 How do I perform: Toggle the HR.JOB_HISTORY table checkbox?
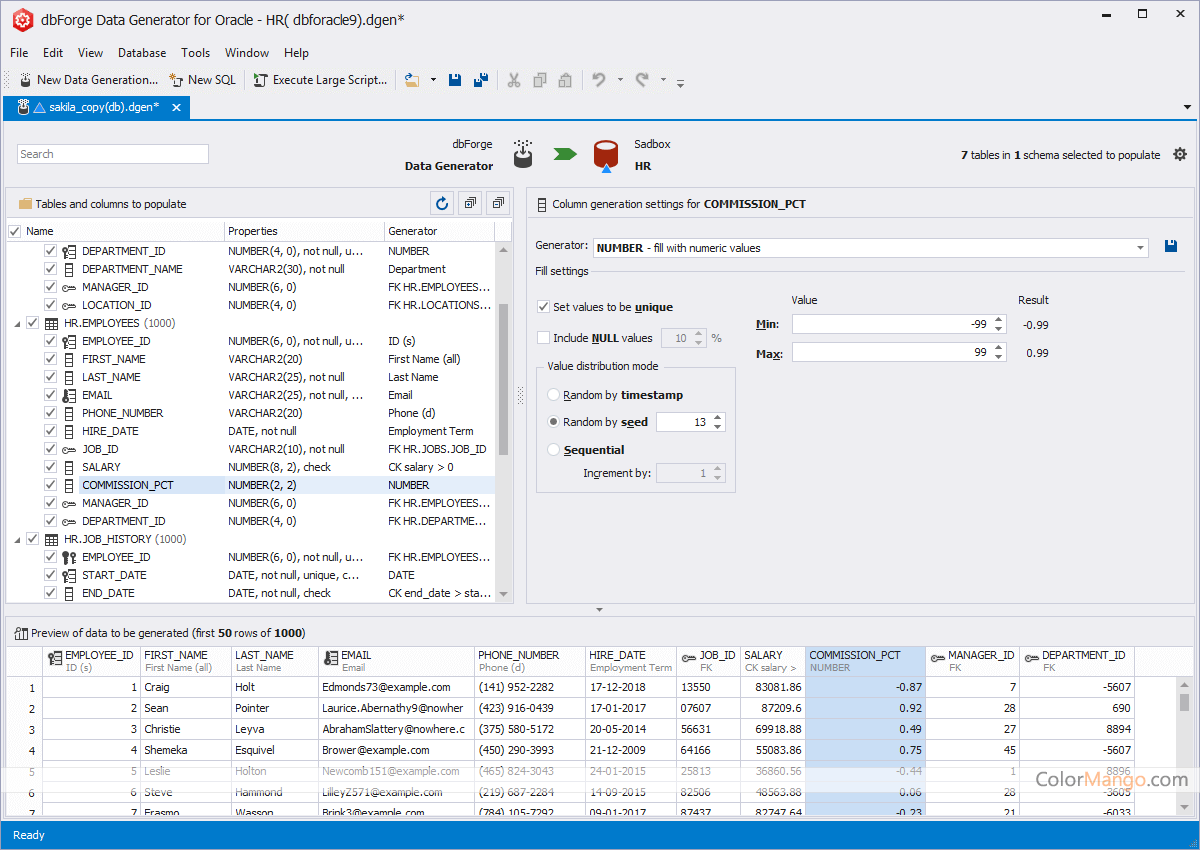[x=32, y=539]
